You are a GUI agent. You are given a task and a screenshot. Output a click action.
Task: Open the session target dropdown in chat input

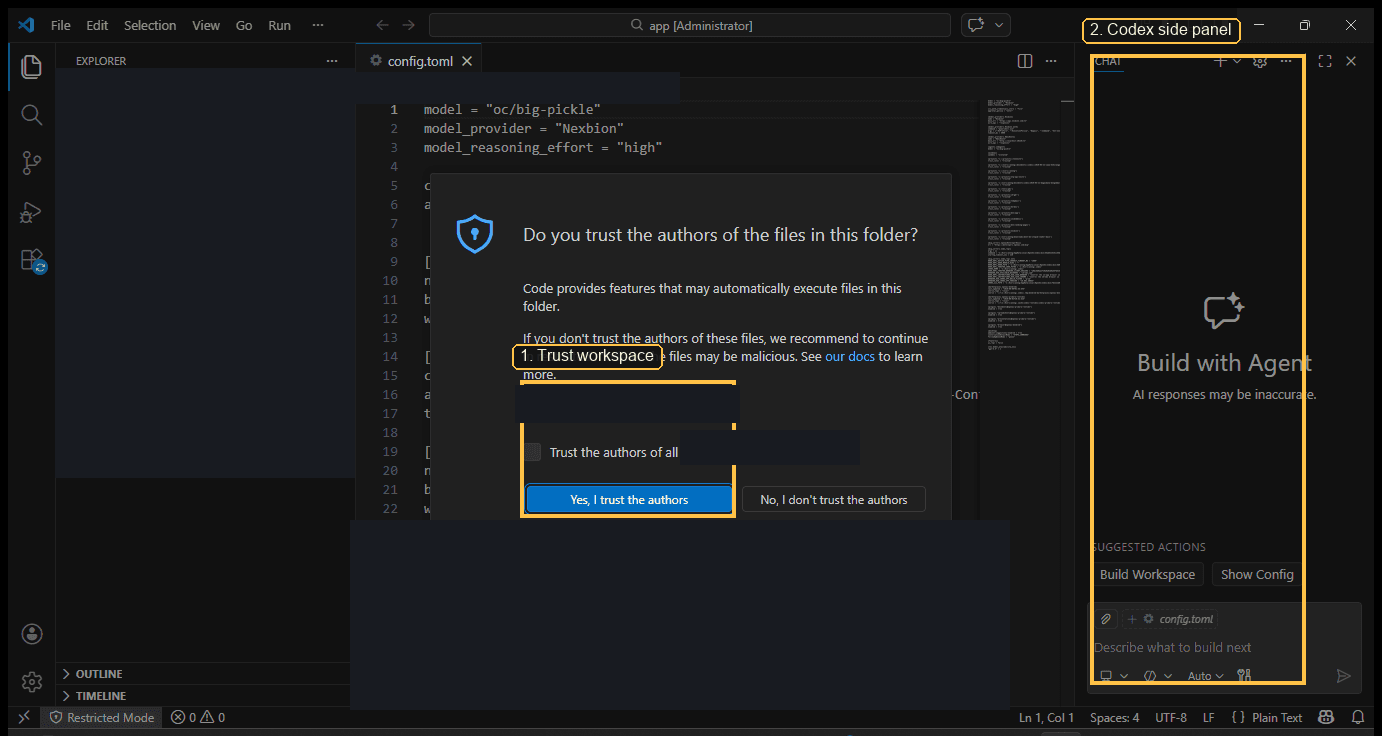click(1114, 676)
